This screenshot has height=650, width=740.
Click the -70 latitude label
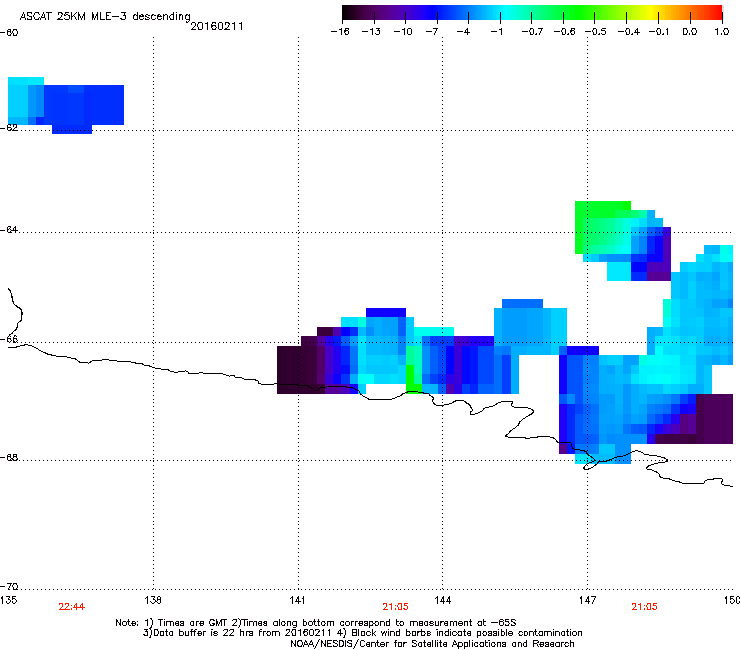[x=9, y=586]
